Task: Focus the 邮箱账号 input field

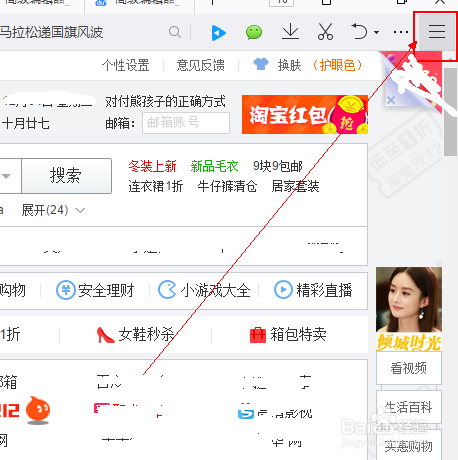Action: 186,123
